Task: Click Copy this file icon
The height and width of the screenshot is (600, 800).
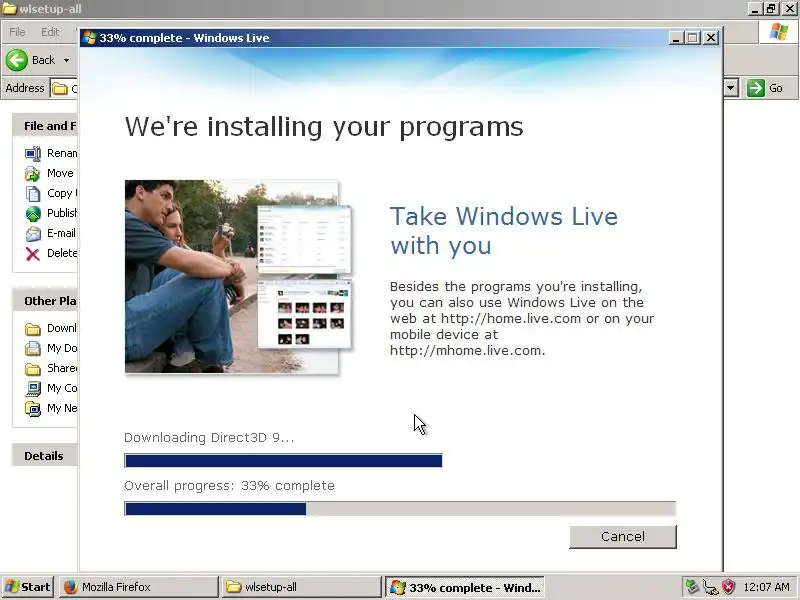Action: (33, 193)
